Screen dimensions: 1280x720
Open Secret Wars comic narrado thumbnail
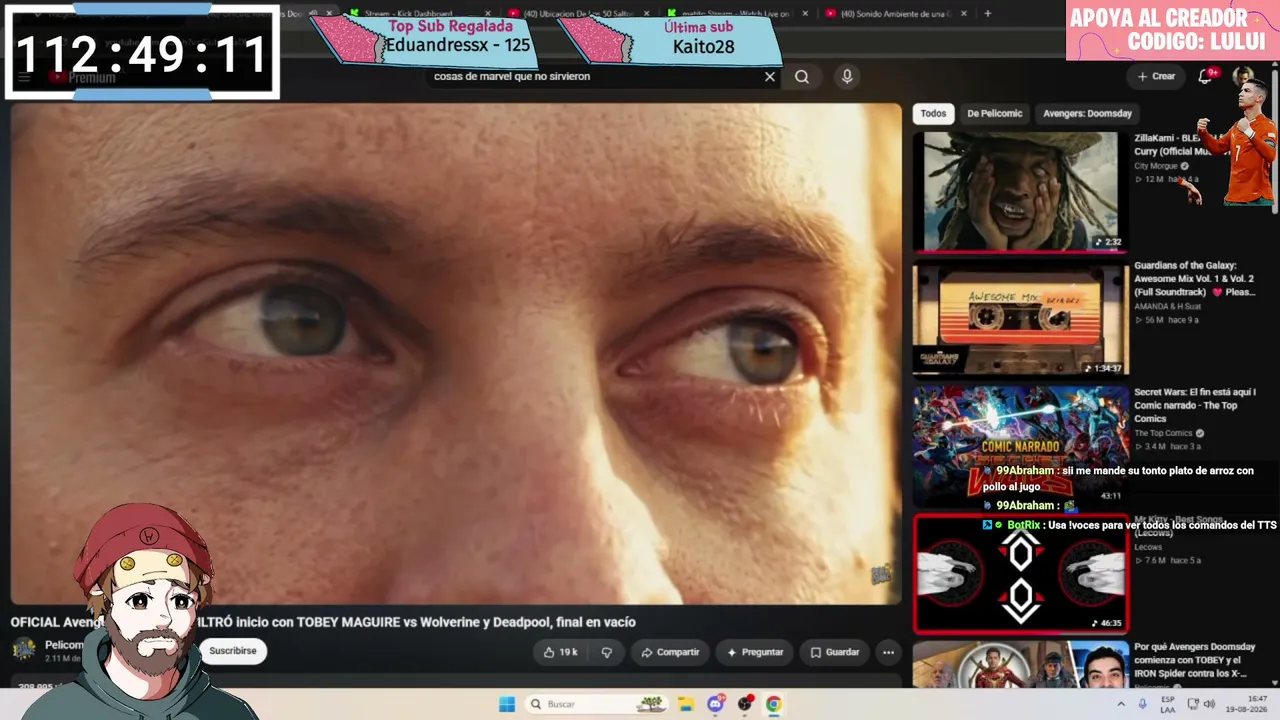1020,445
